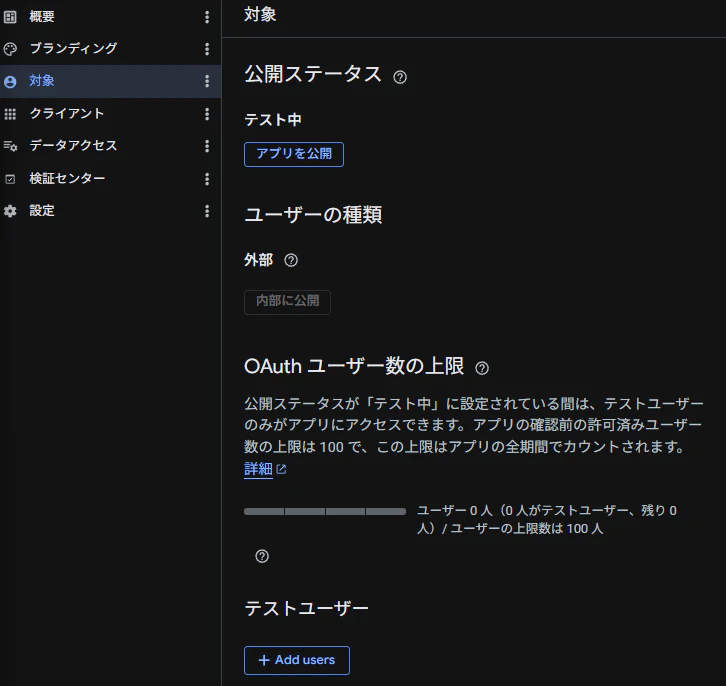The width and height of the screenshot is (726, 686).
Task: Open the three-dot menu for 検証センター
Action: 207,179
